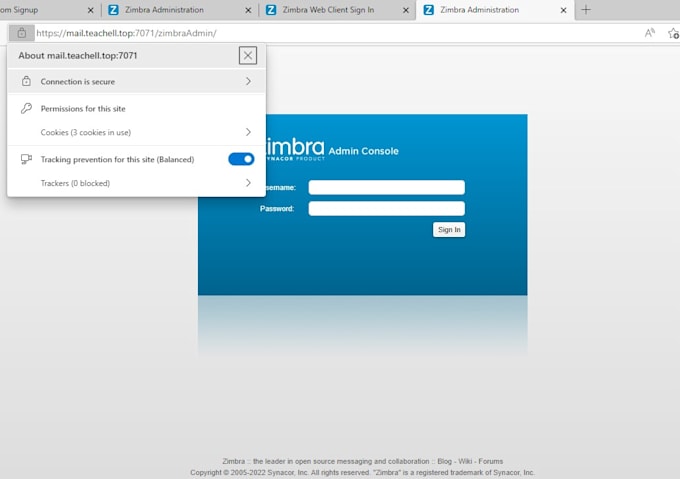680x479 pixels.
Task: Click the Zimbra favicon on the active Administration tab
Action: (x=428, y=10)
